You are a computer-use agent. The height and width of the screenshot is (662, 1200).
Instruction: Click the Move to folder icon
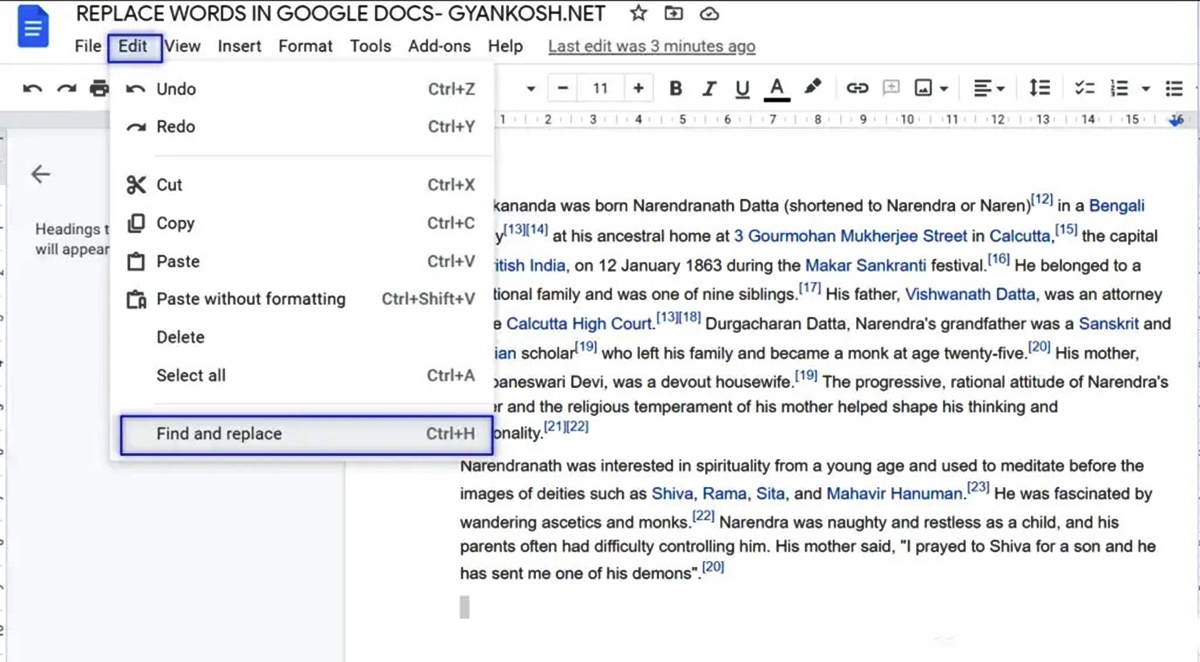click(x=674, y=14)
